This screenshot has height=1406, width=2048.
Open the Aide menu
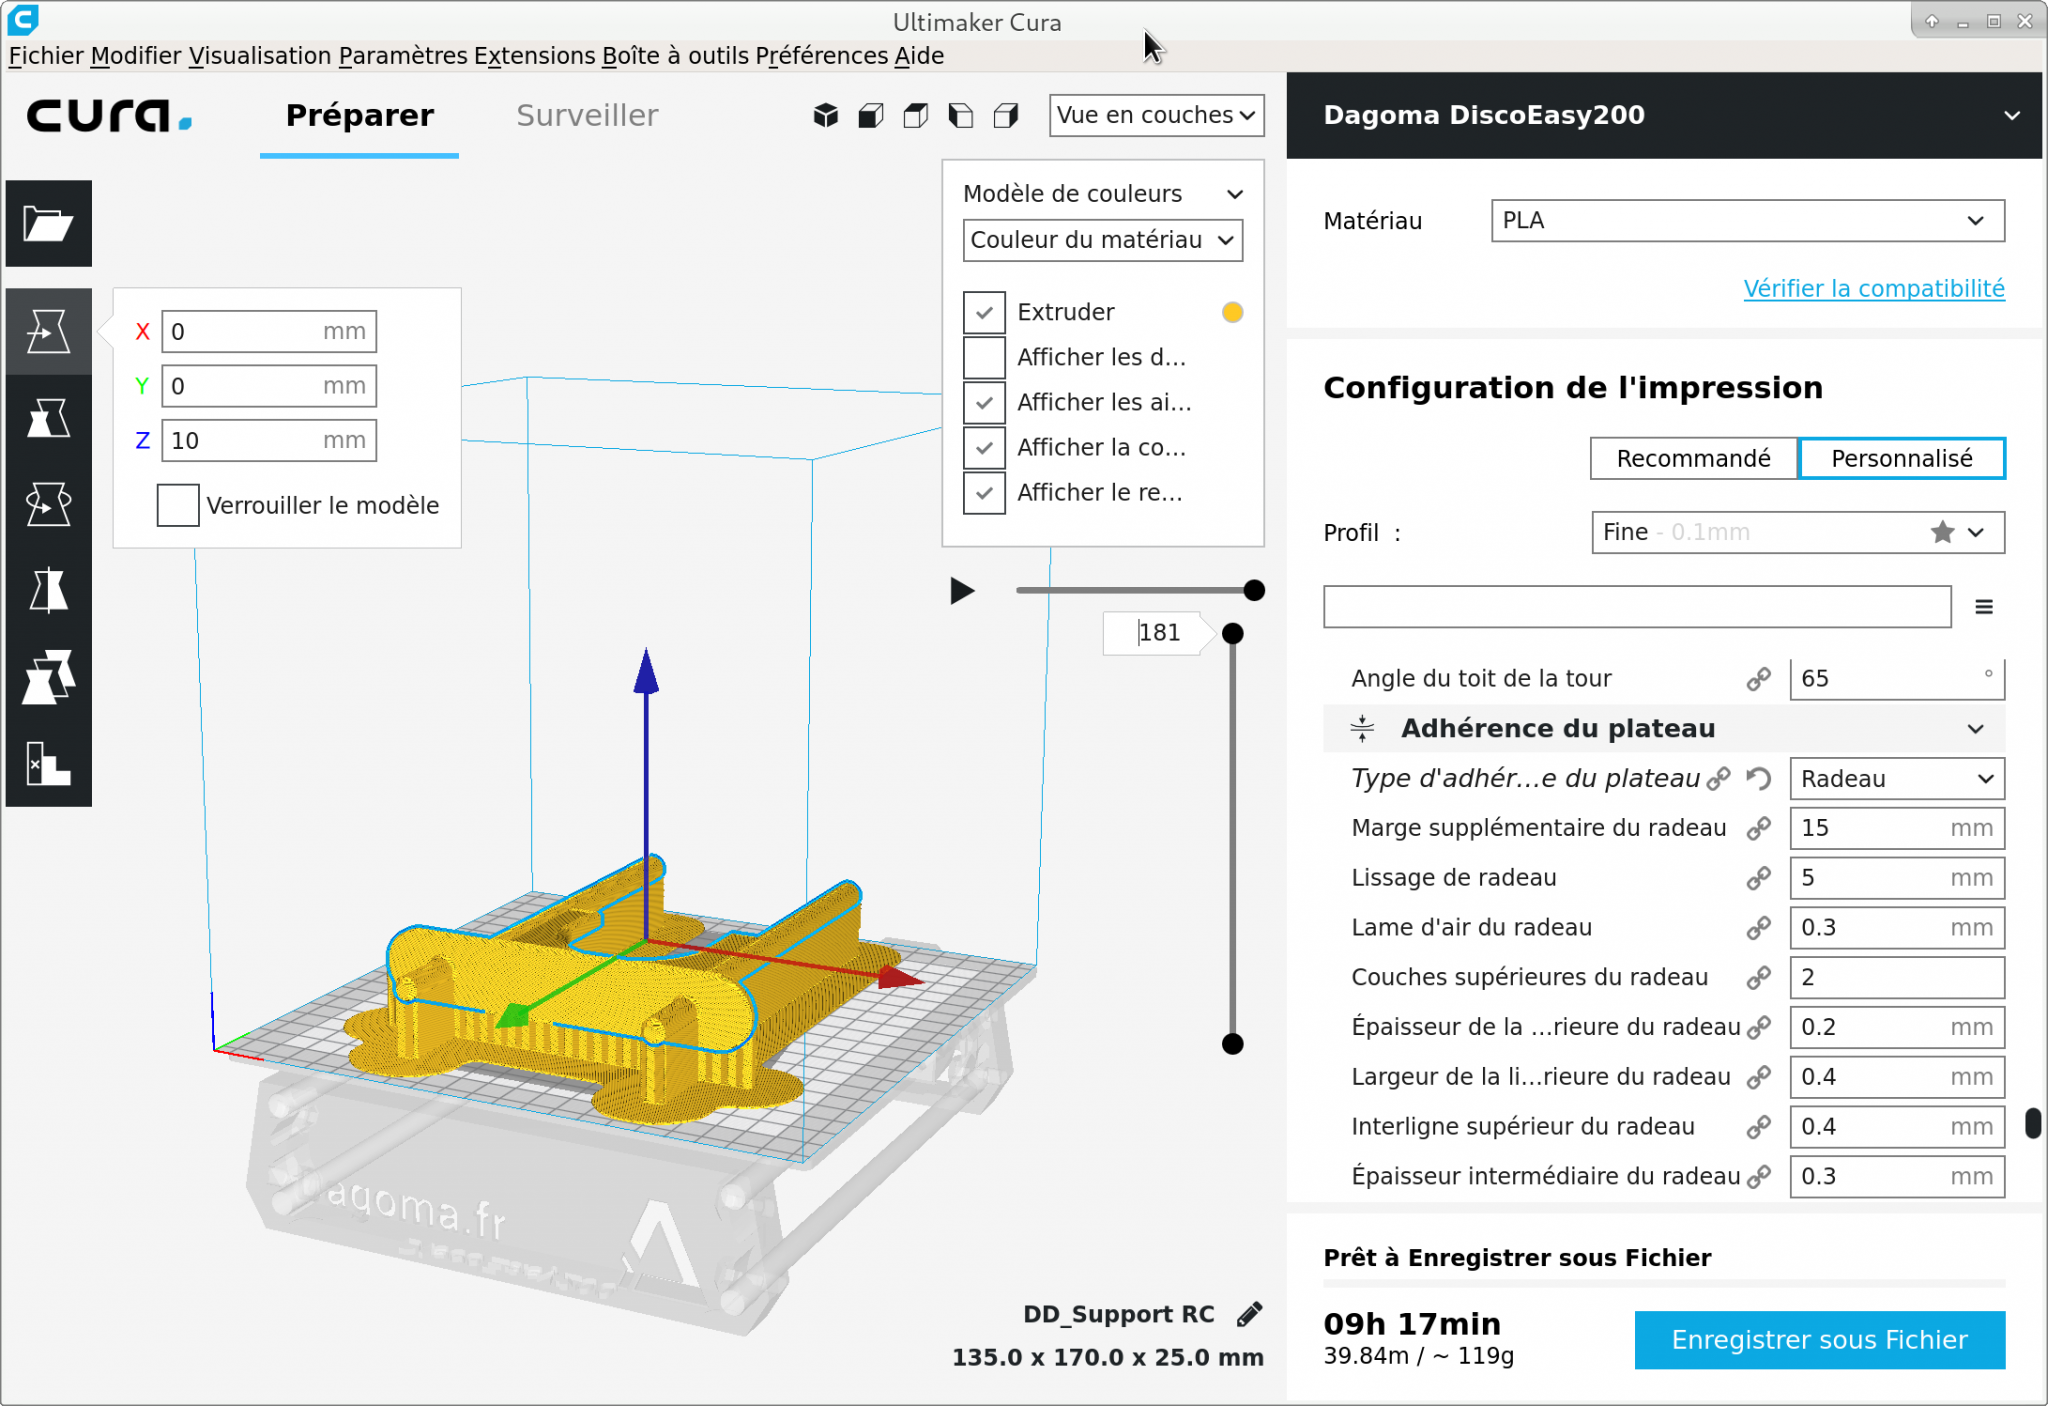click(919, 55)
